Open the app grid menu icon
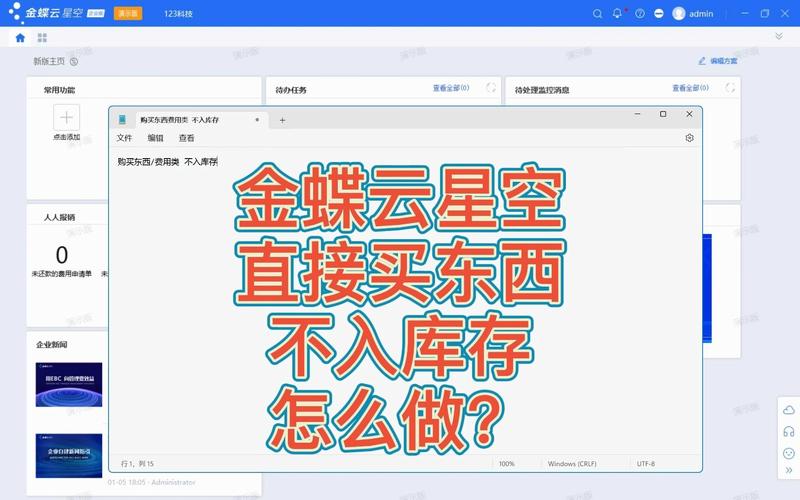This screenshot has width=800, height=500. pyautogui.click(x=42, y=38)
